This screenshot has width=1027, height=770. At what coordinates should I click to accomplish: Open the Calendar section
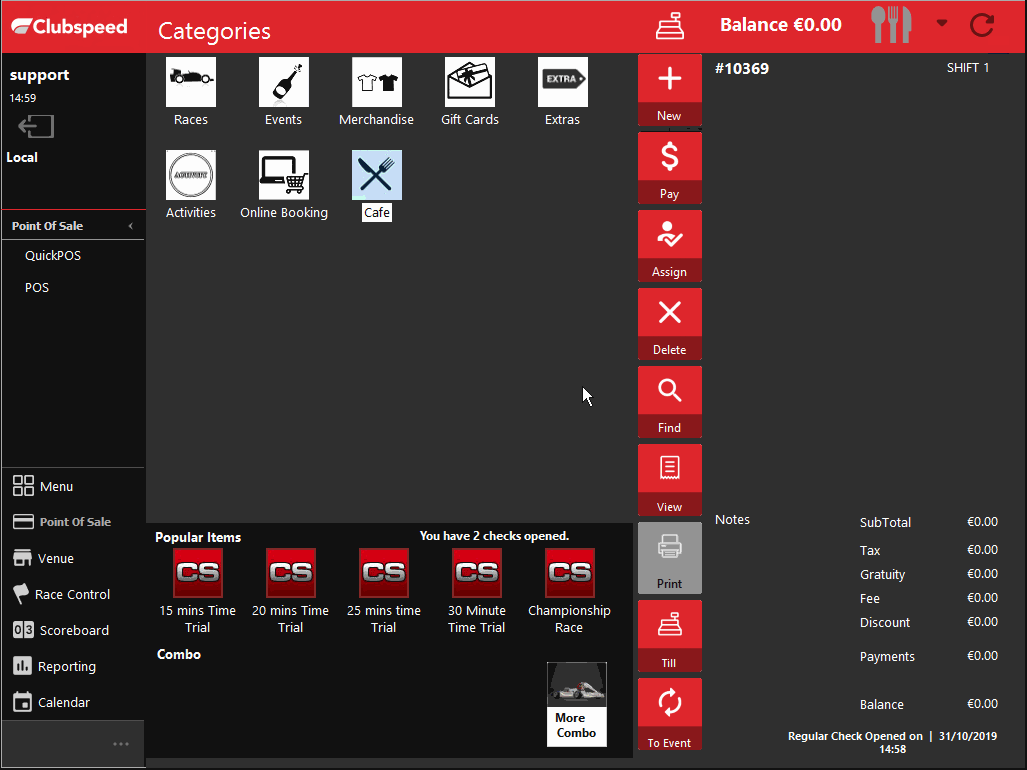tap(51, 702)
